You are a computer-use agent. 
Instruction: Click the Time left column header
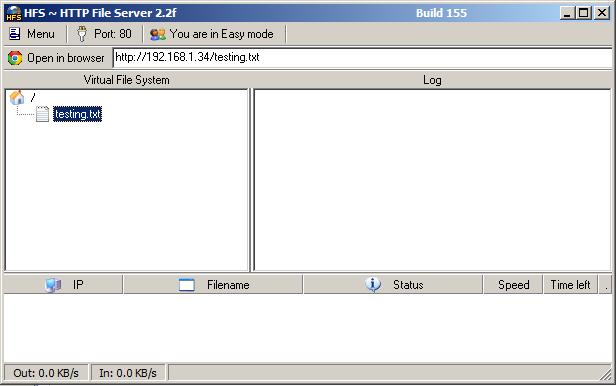coord(570,285)
